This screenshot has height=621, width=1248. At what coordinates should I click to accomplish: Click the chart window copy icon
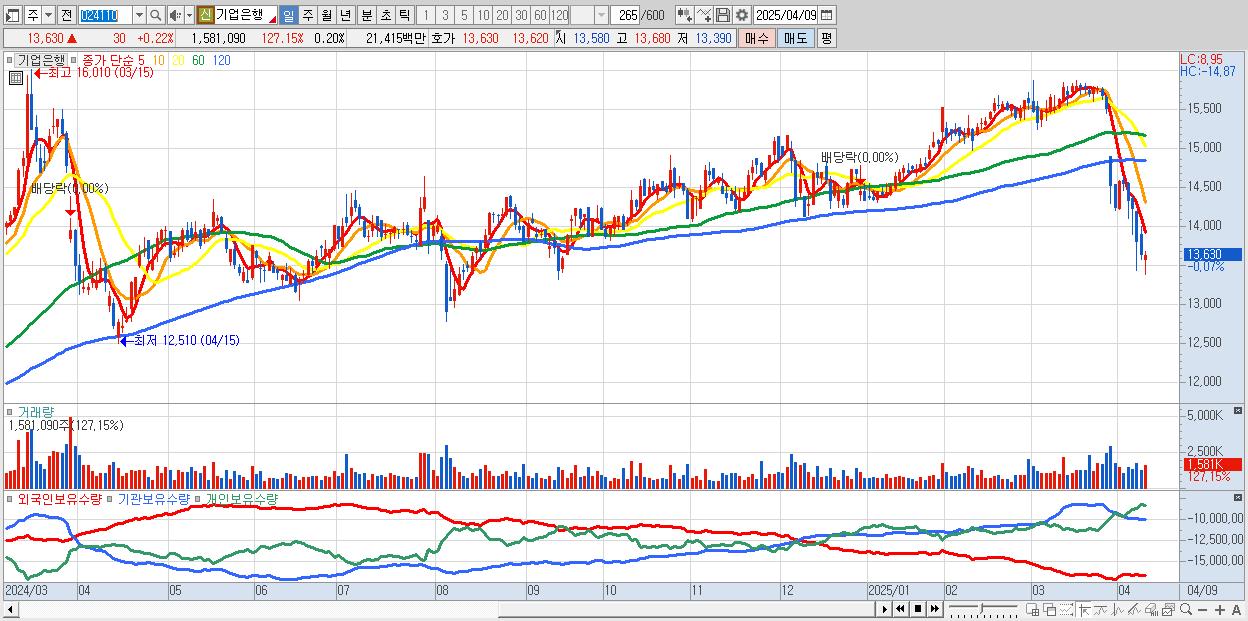pyautogui.click(x=1168, y=609)
